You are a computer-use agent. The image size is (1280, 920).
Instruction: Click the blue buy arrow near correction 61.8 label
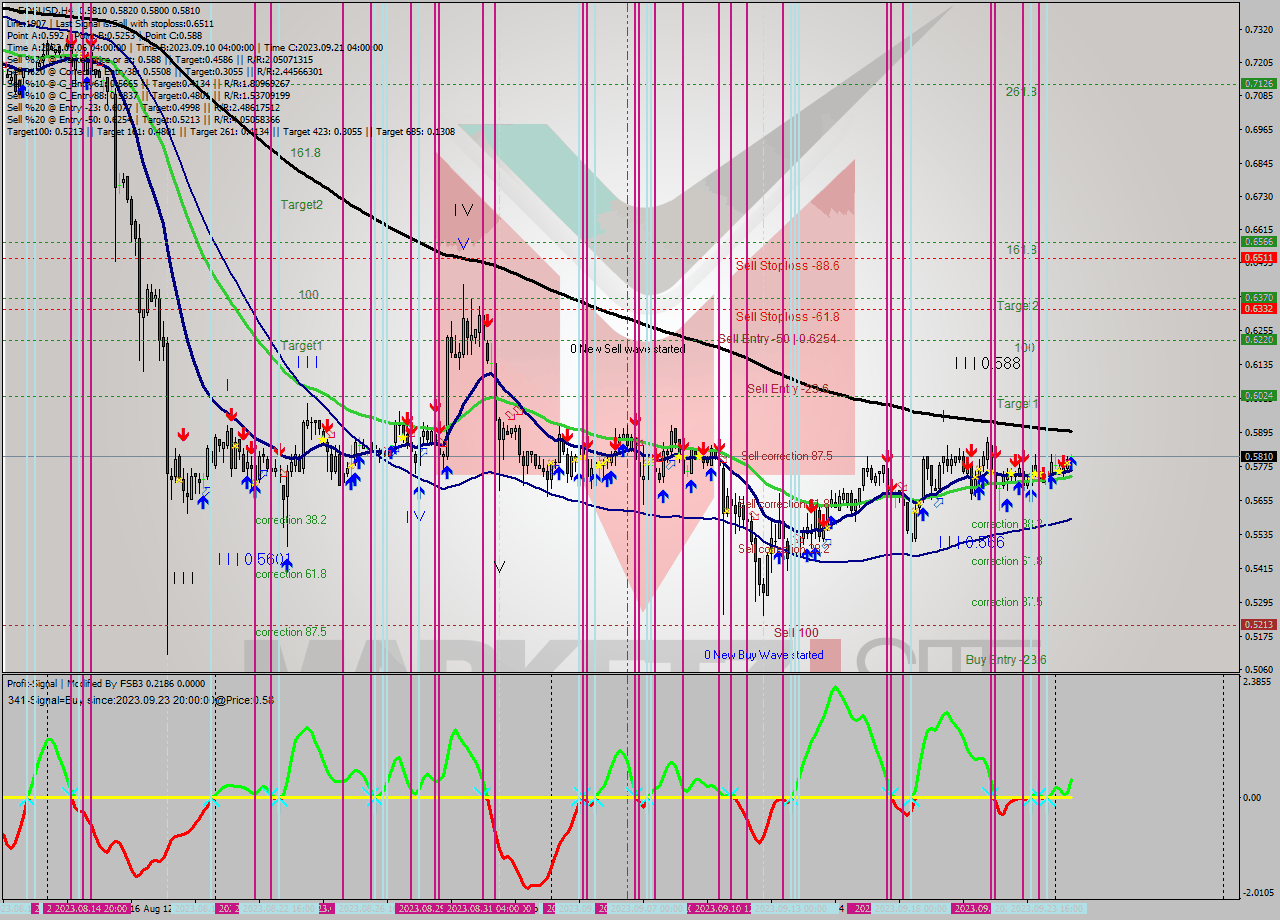click(x=288, y=563)
